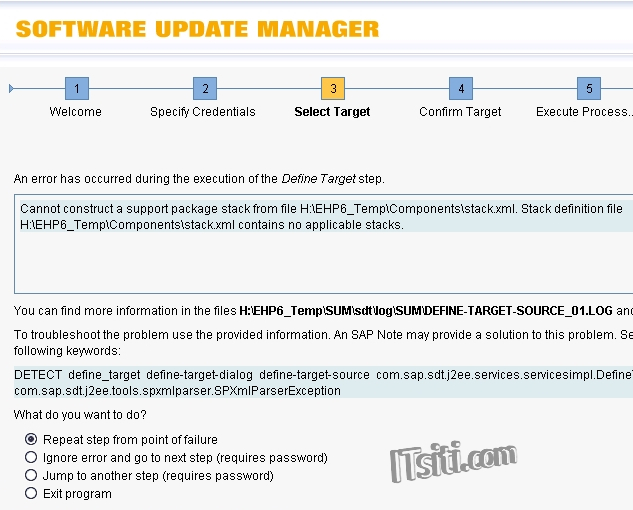Viewport: 633px width, 510px height.
Task: Select the Select Target step label
Action: pos(332,112)
